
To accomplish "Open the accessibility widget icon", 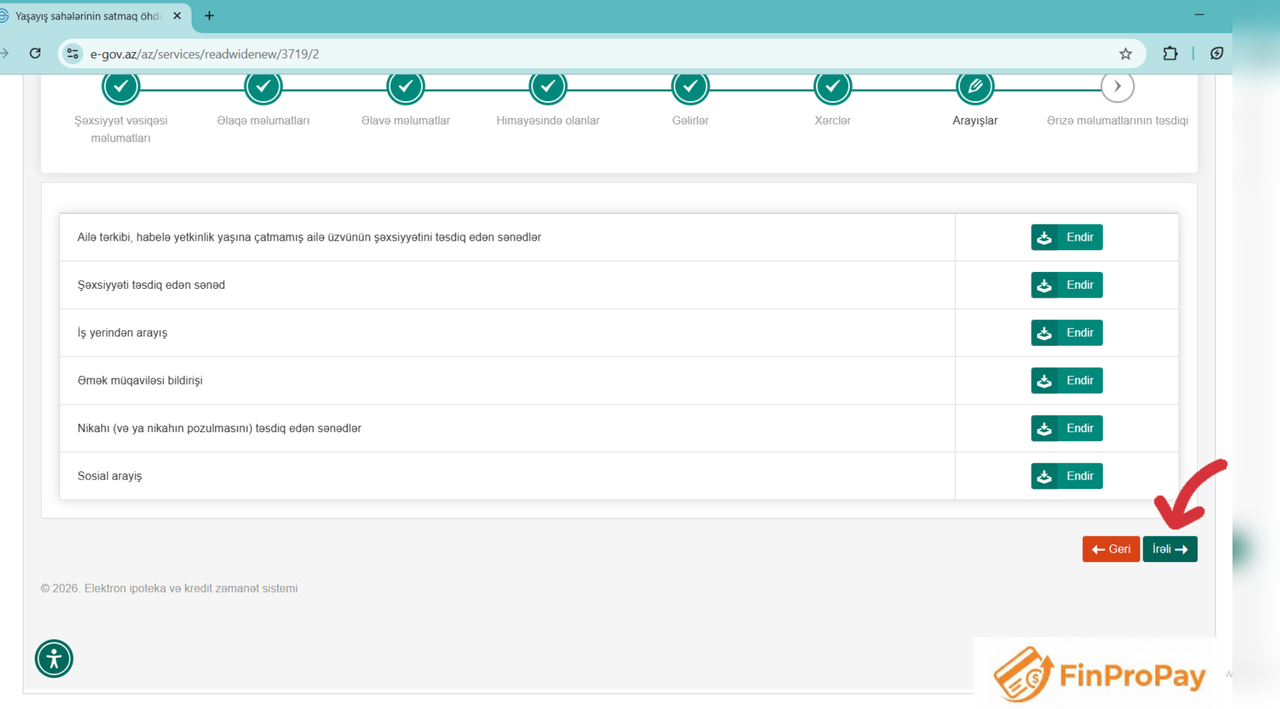I will point(54,658).
